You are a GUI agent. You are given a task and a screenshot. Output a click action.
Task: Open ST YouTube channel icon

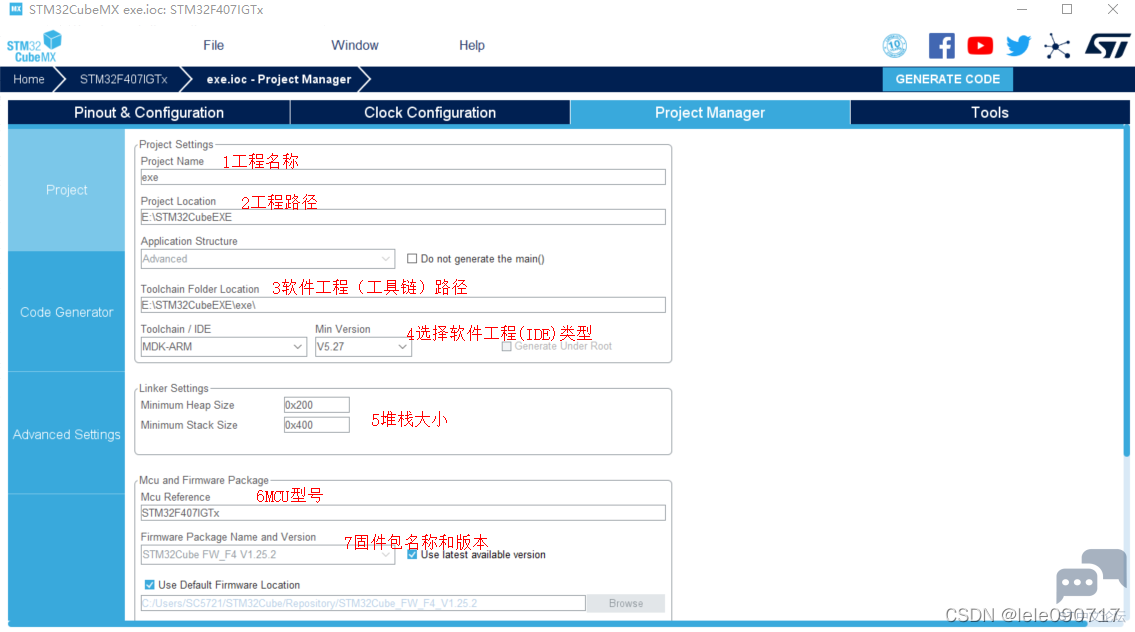980,46
